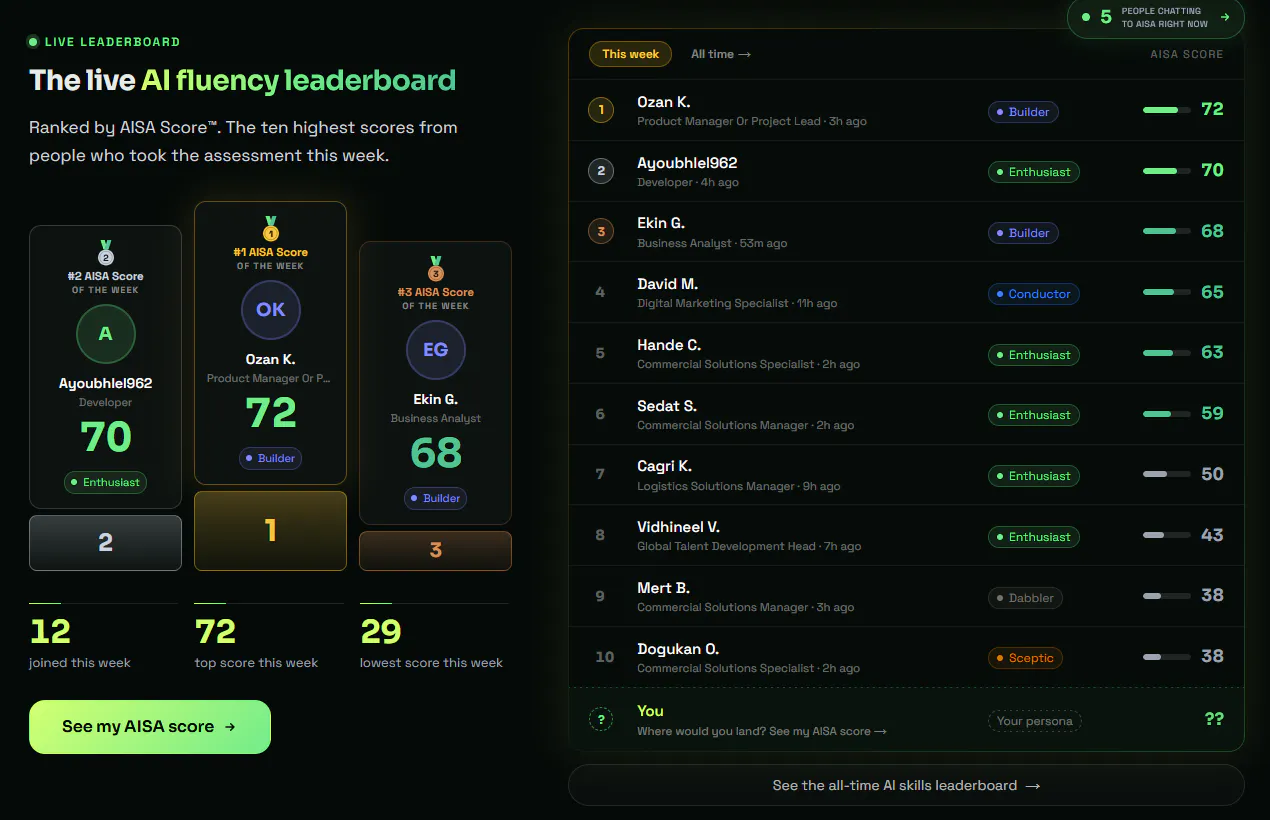Click the Dabbler tag in Mert B.'s row
This screenshot has width=1270, height=820.
(x=1025, y=598)
